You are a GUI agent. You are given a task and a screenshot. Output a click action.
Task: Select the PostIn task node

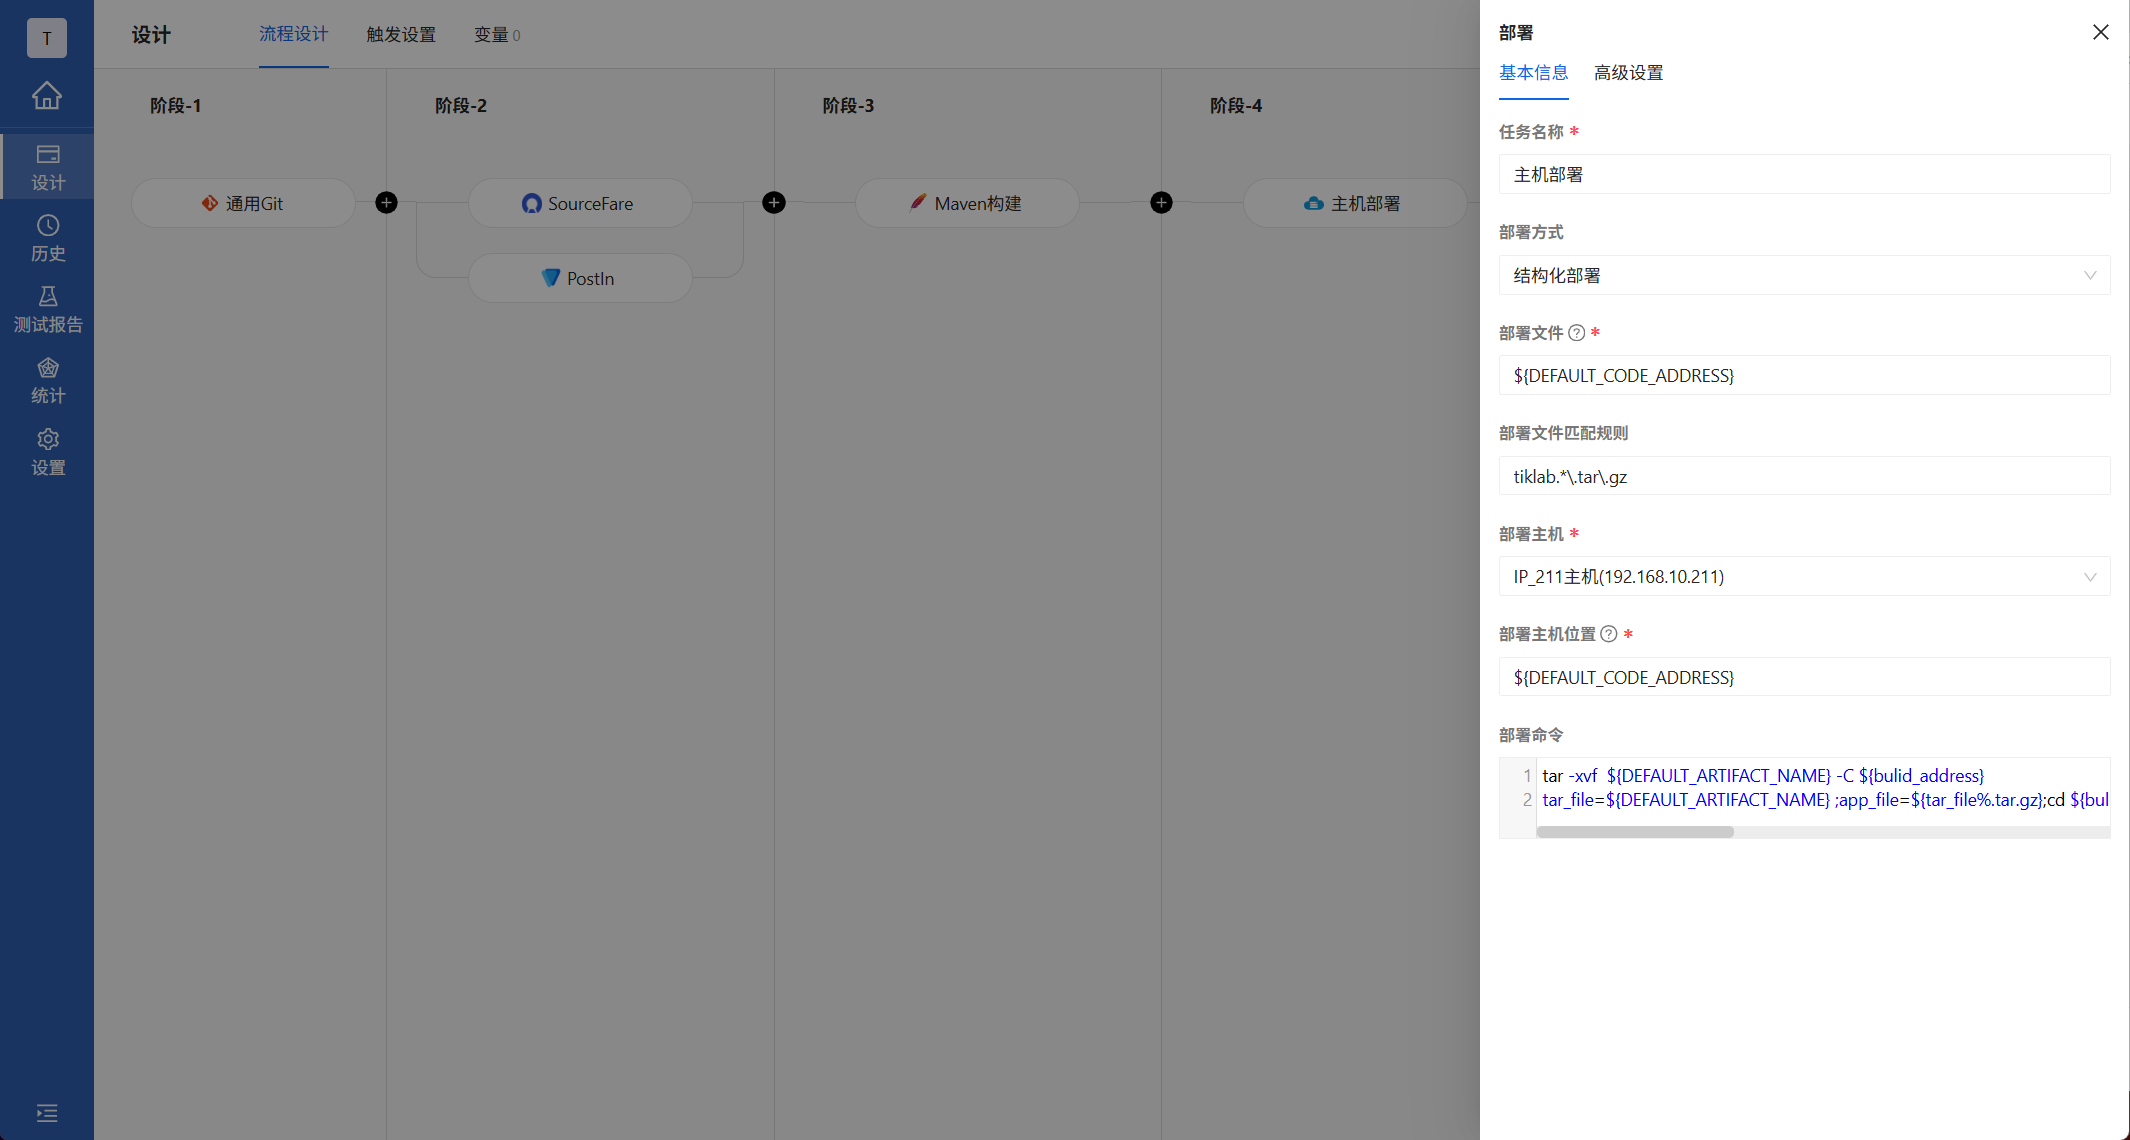[579, 279]
